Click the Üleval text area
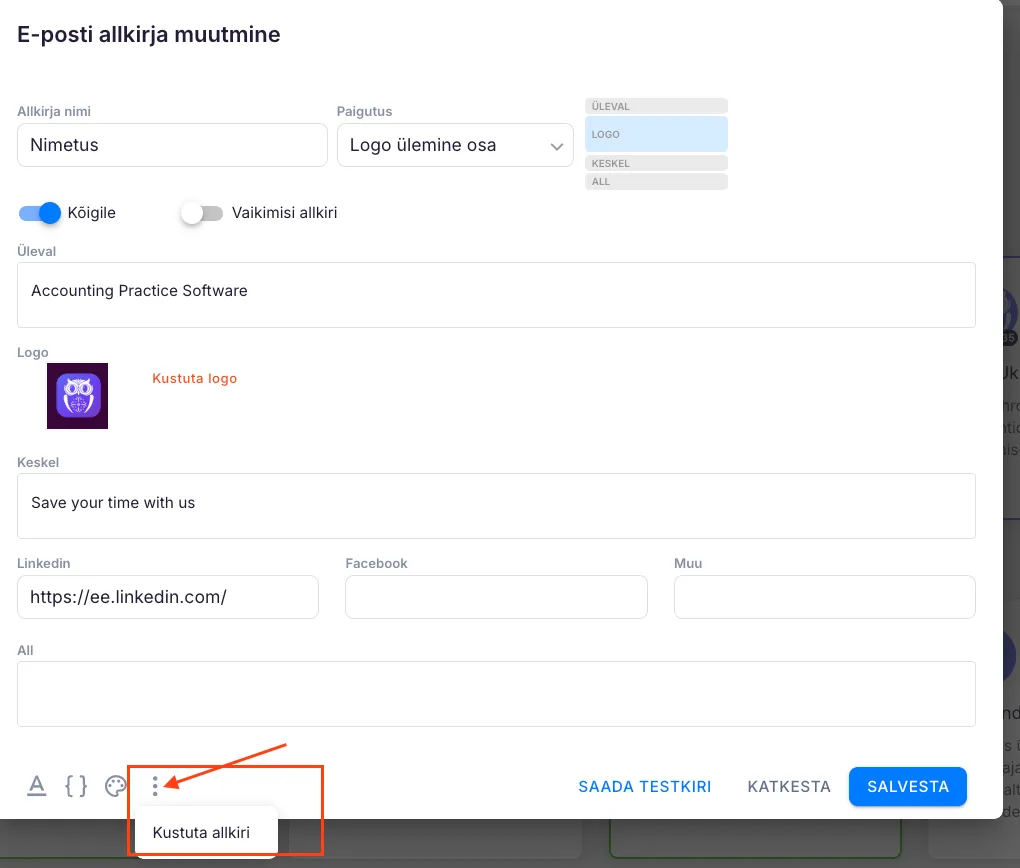Screen dimensions: 1020x868 pyautogui.click(x=496, y=294)
